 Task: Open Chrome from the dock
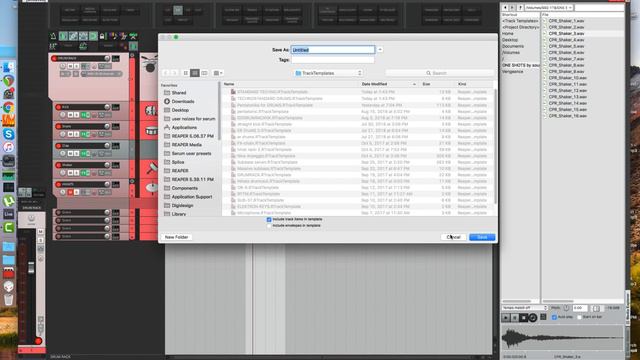point(9,108)
